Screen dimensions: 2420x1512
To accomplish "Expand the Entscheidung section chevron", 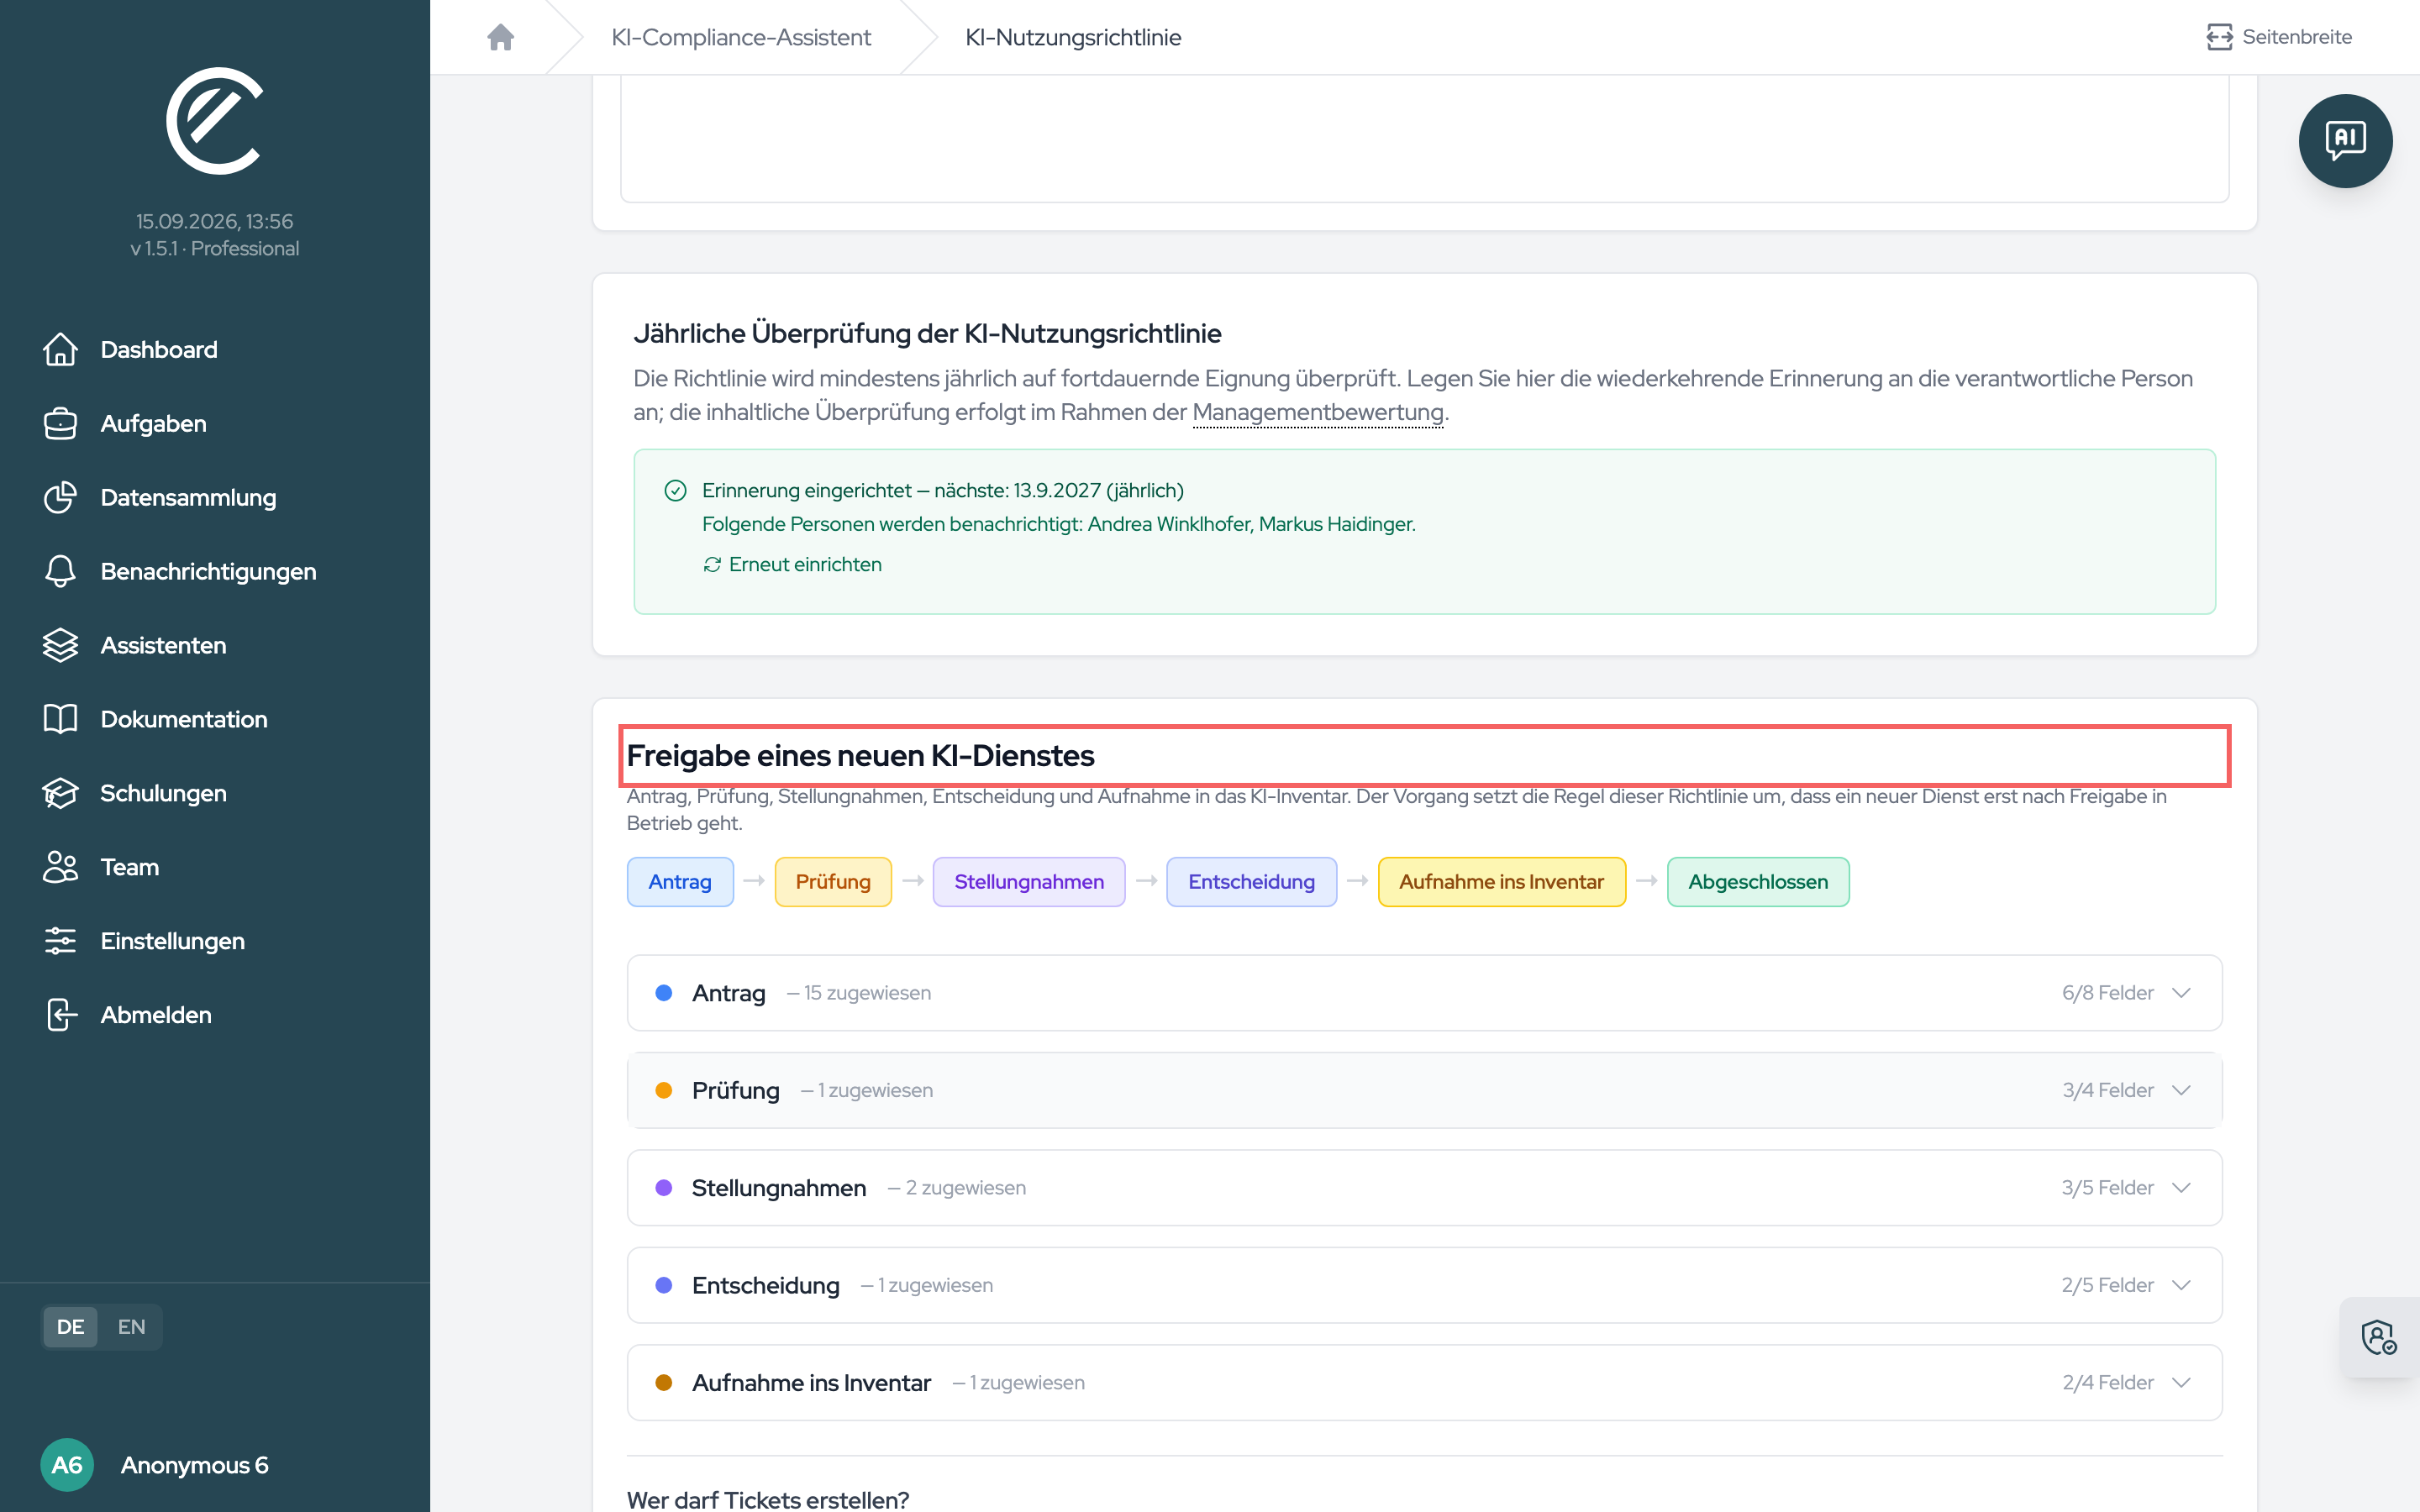I will [x=2182, y=1285].
